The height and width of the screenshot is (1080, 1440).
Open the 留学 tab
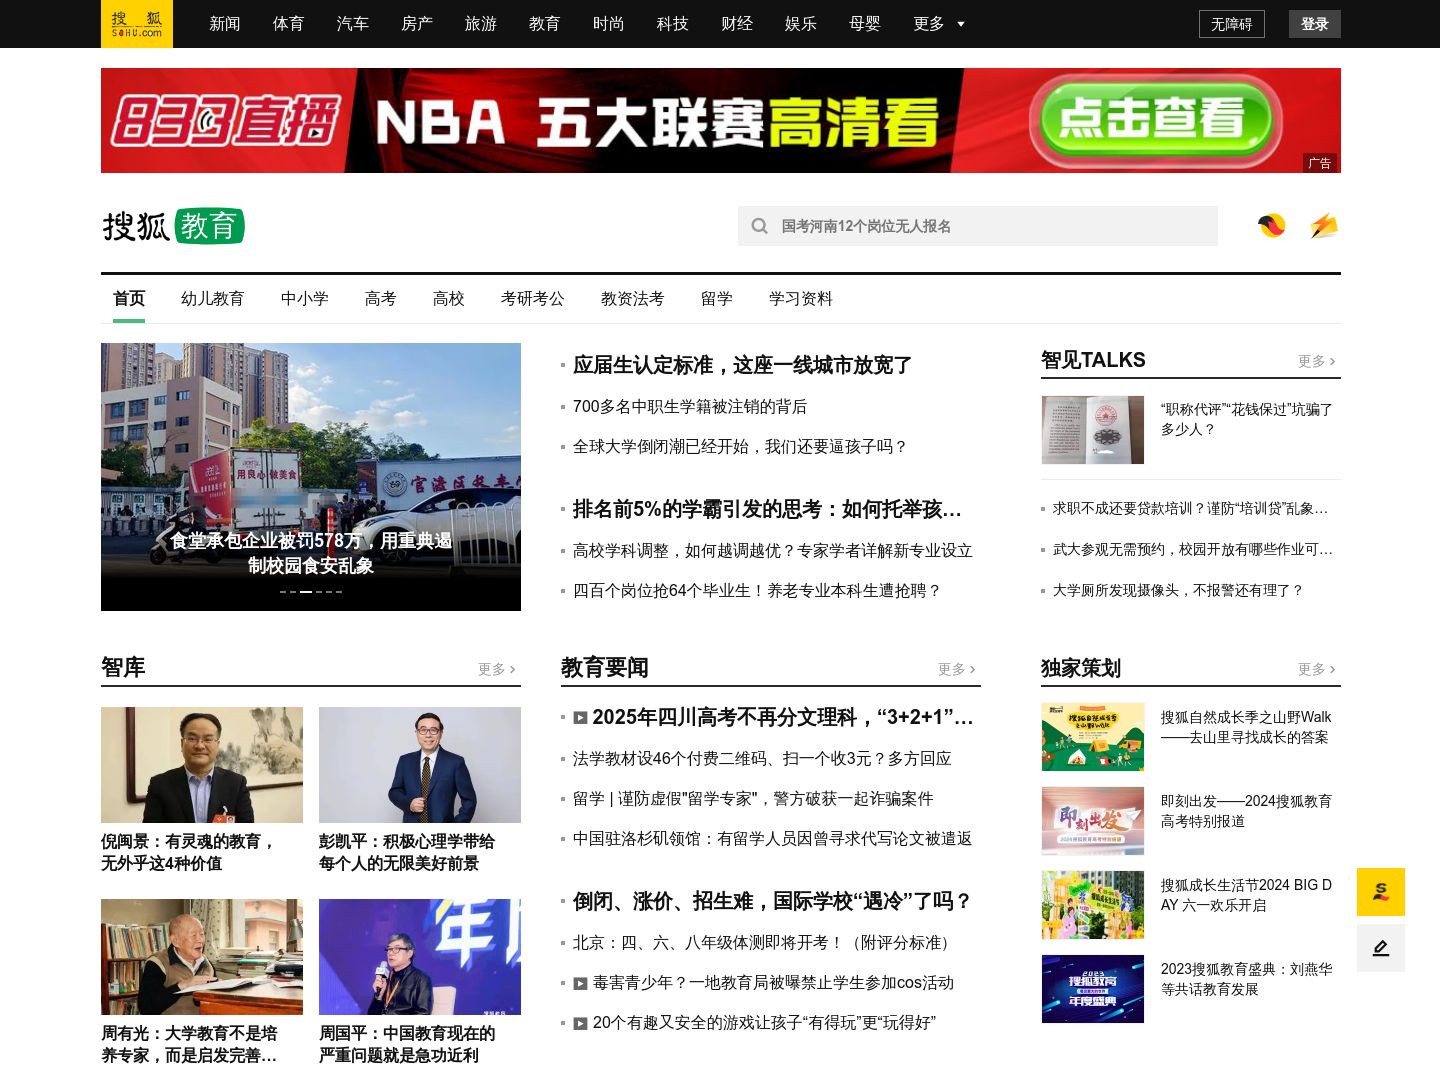pos(716,299)
